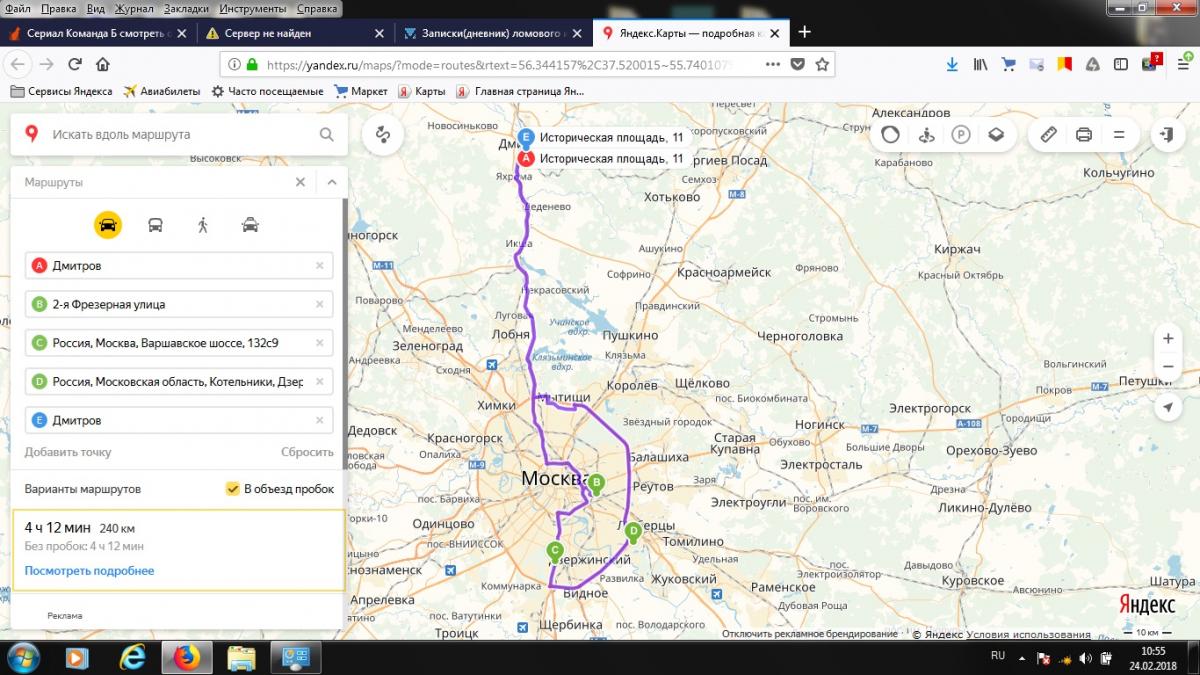Collapse the Маршруты panel with chevron
This screenshot has width=1200, height=675.
point(332,182)
